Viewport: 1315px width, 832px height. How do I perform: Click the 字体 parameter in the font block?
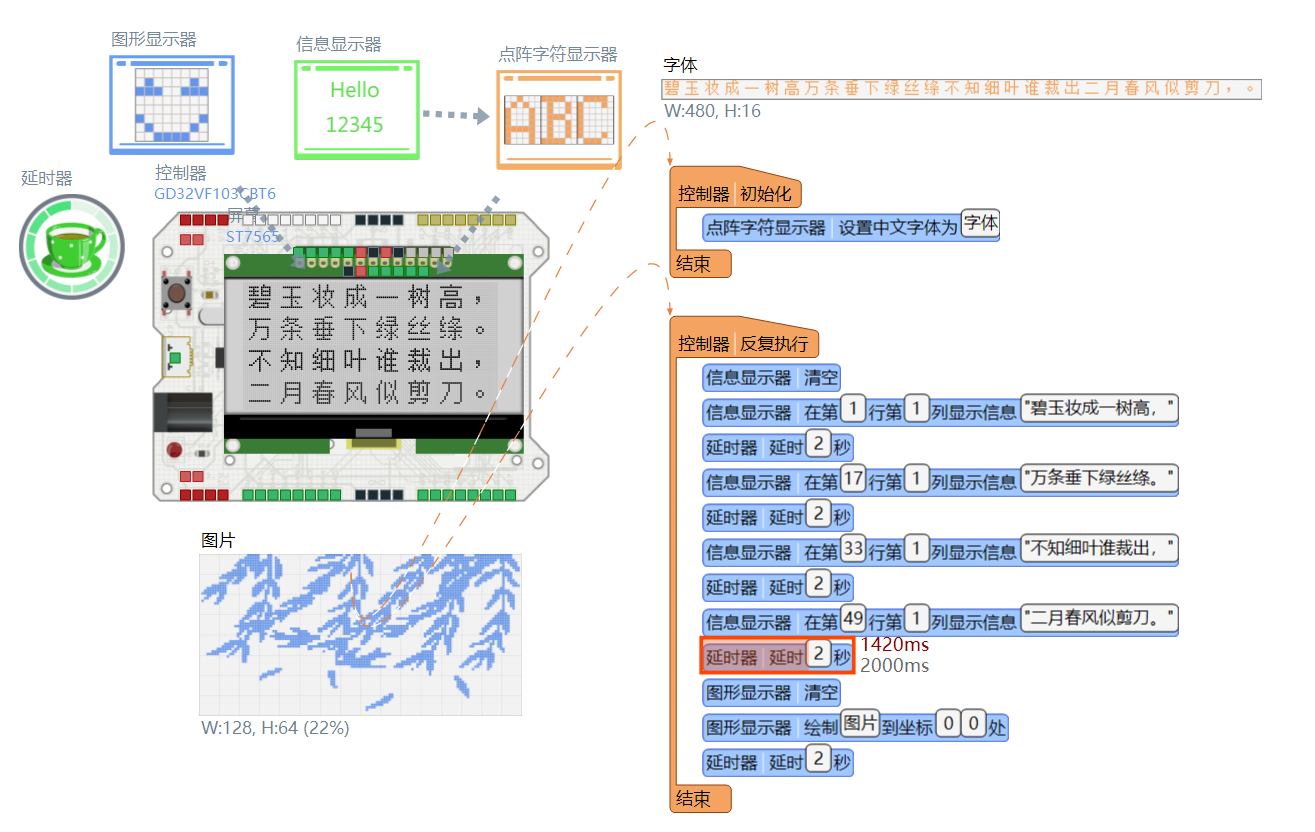980,224
